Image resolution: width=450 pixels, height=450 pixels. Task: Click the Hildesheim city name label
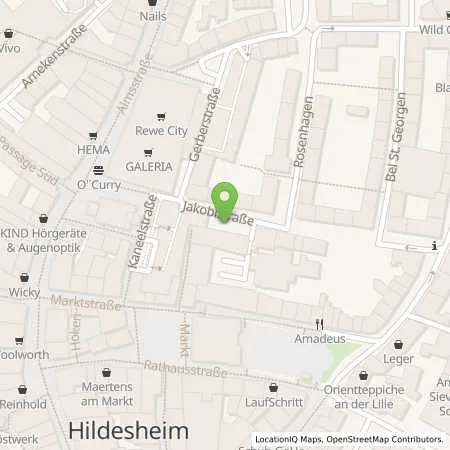[129, 431]
